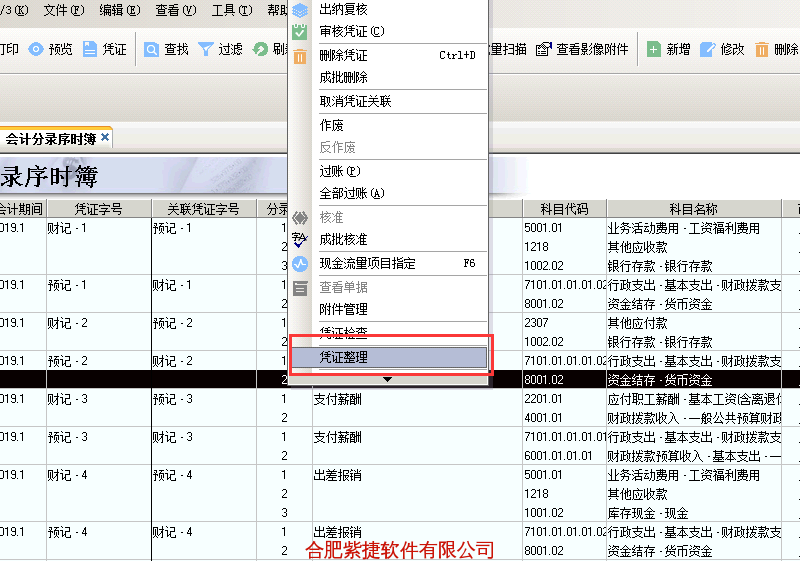800x561 pixels.
Task: Open the 工具(T) menu
Action: pos(231,10)
